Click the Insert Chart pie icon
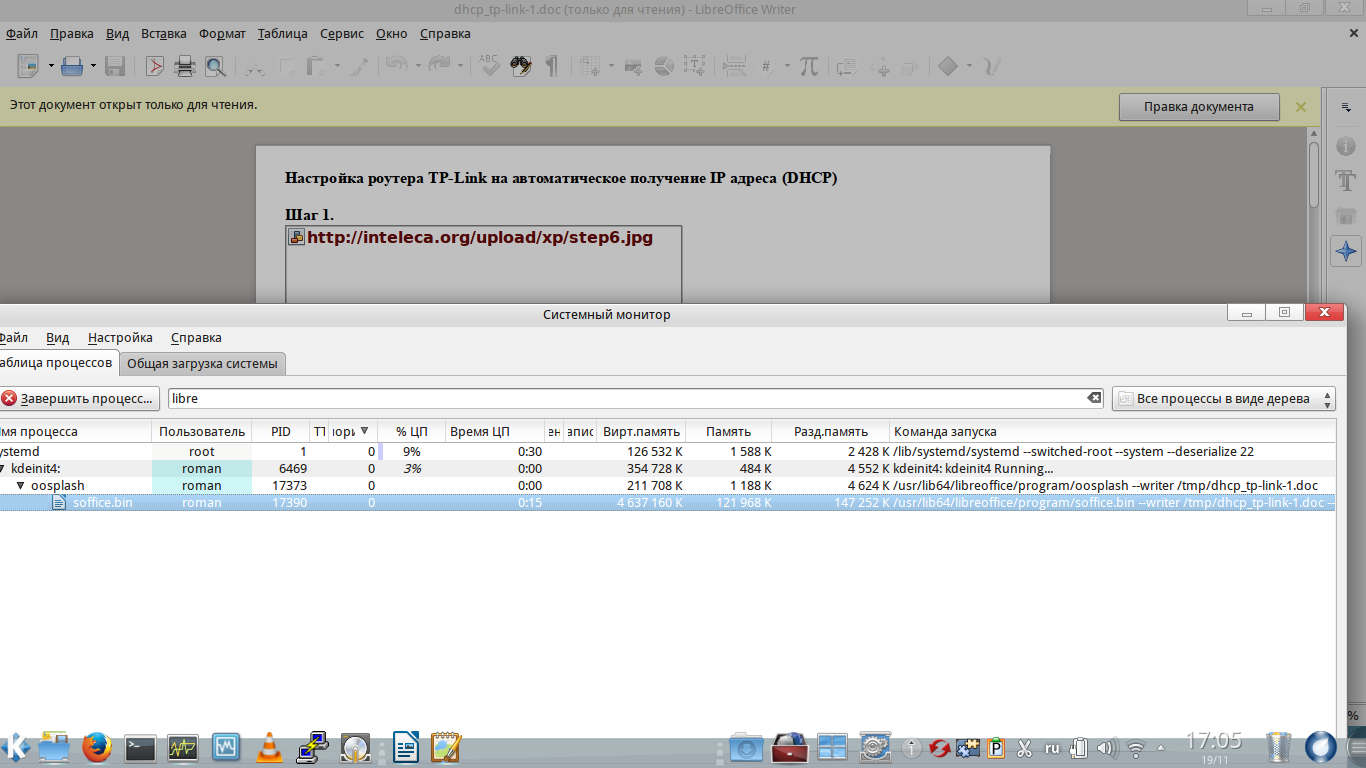 click(663, 66)
